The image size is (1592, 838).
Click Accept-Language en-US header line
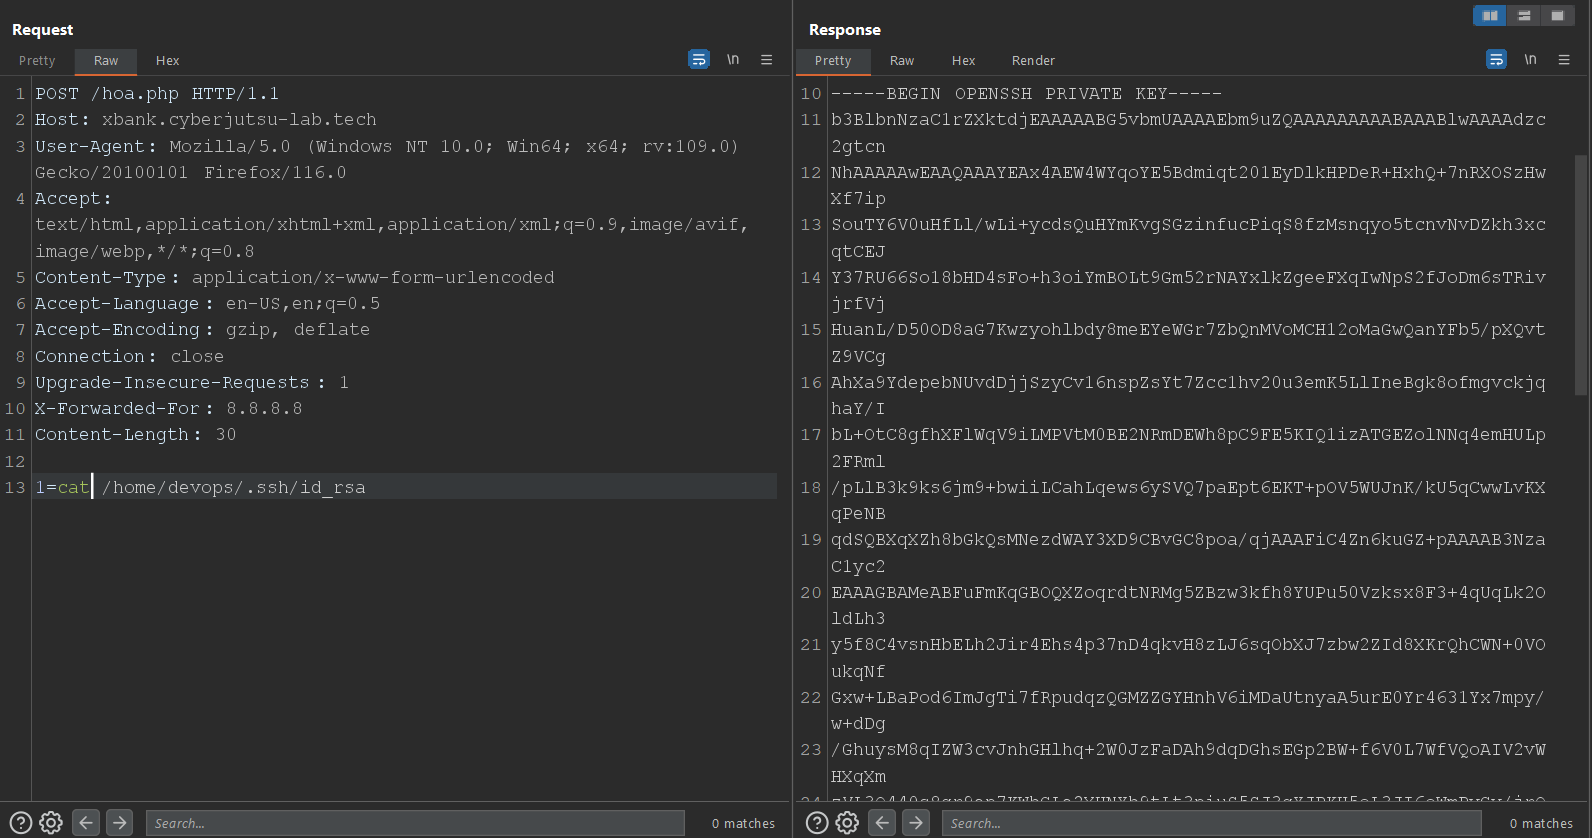click(207, 303)
